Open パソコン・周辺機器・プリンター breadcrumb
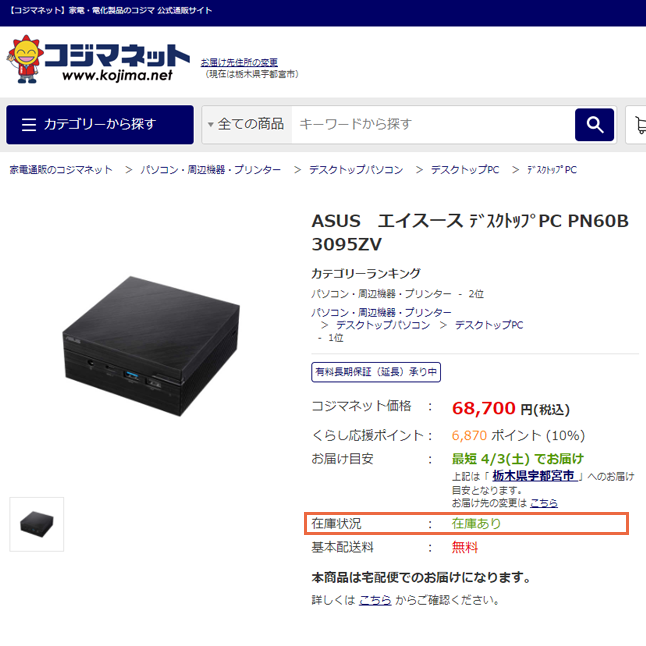 [x=211, y=170]
